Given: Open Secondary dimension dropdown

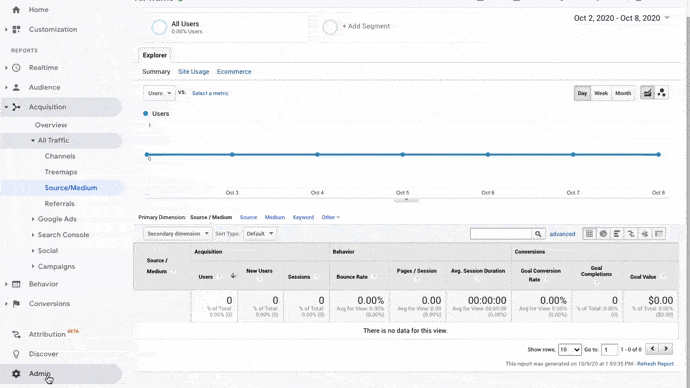Looking at the screenshot, I should 178,234.
